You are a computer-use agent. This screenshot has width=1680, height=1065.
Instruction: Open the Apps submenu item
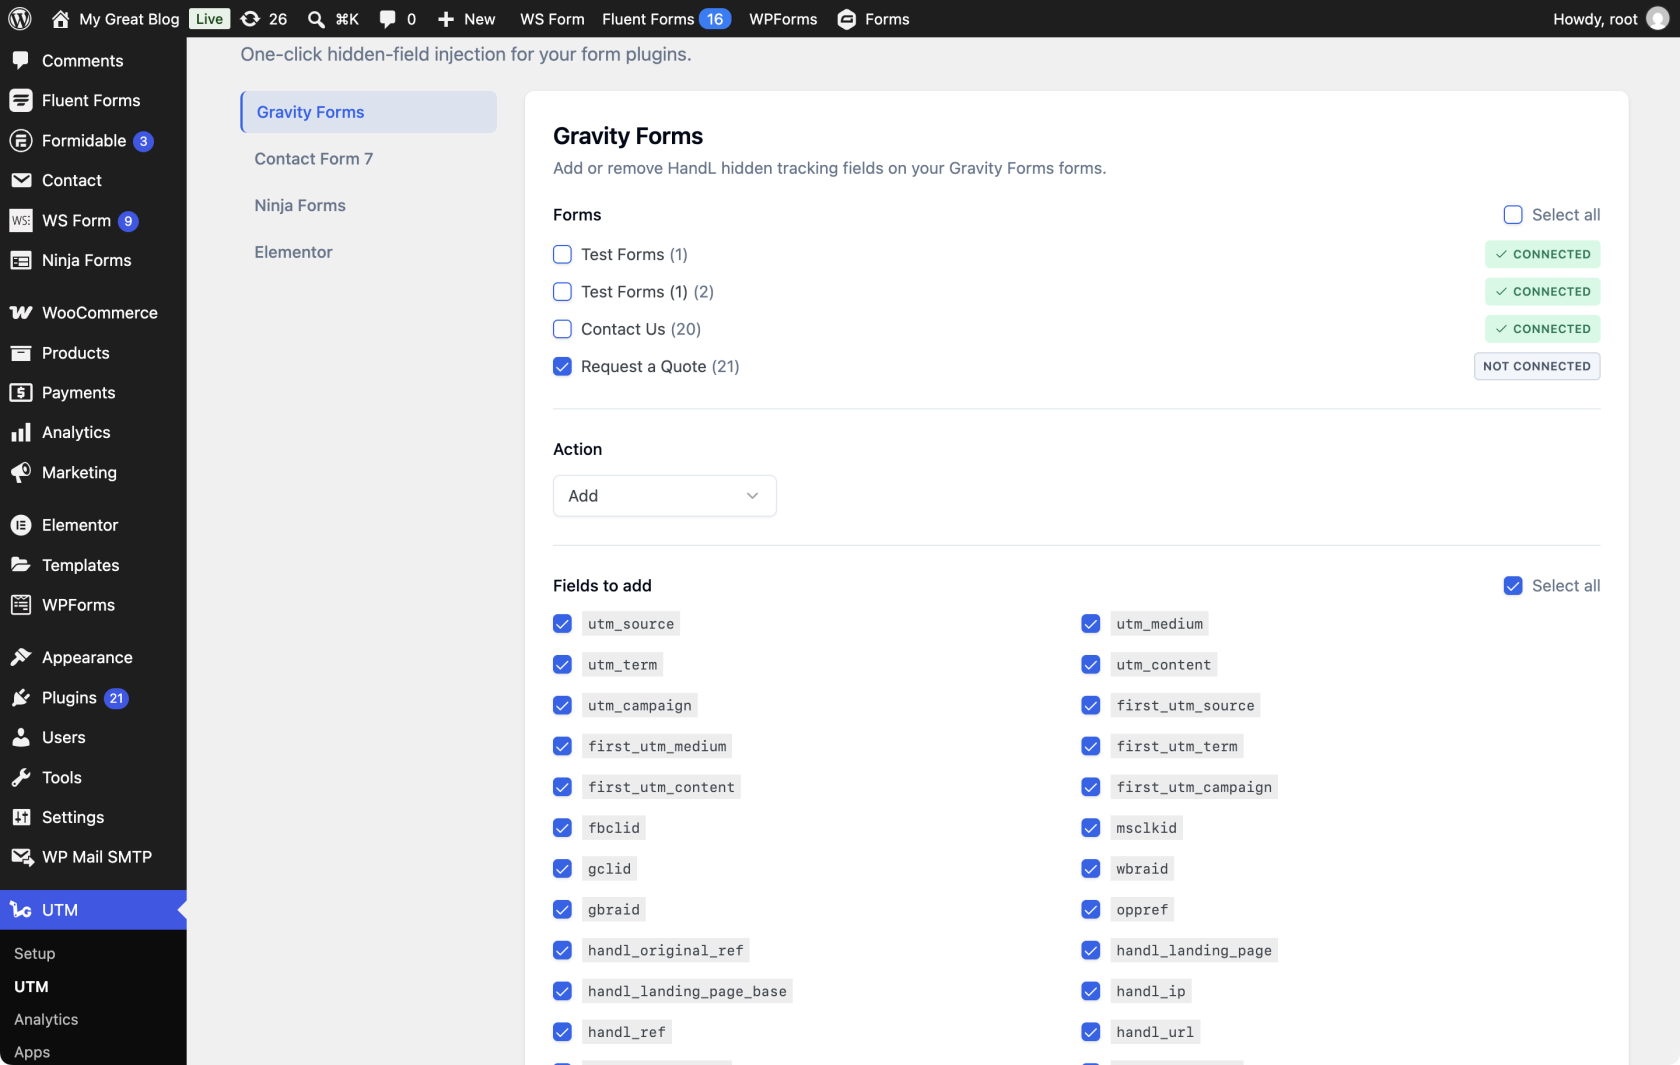click(32, 1053)
